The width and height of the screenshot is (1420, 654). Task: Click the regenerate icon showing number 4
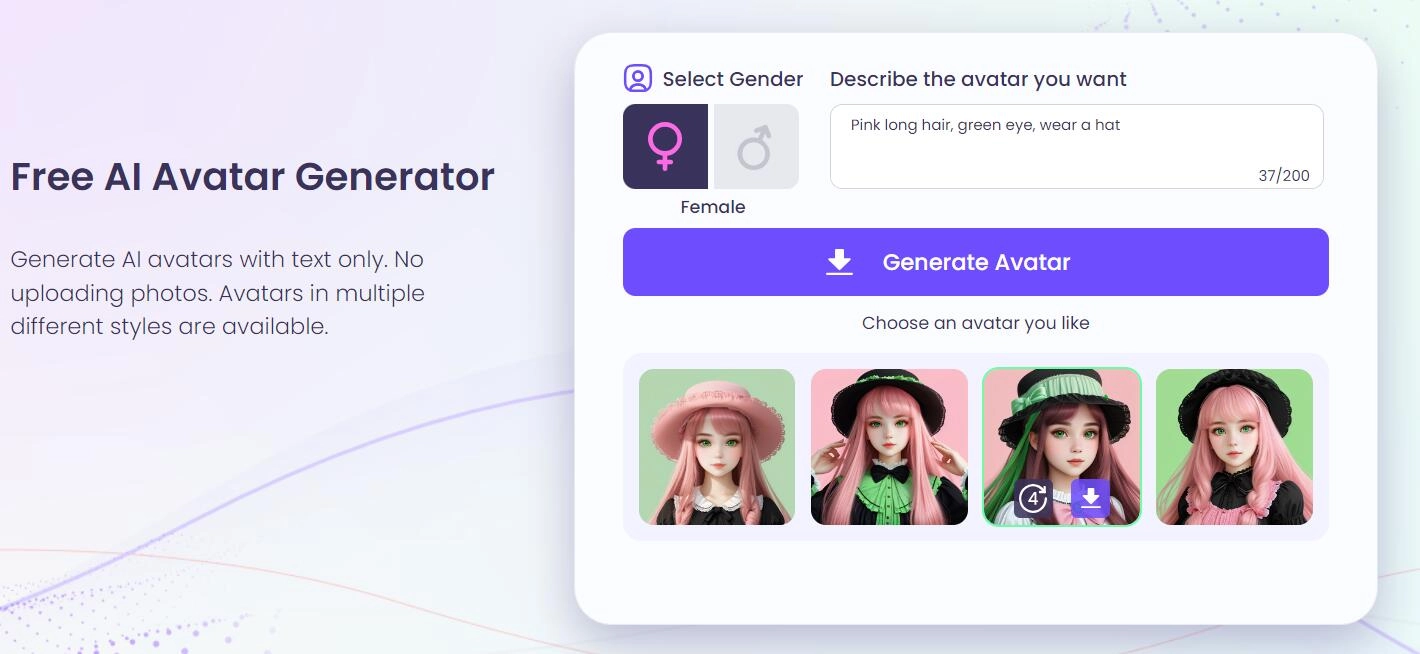point(1033,498)
